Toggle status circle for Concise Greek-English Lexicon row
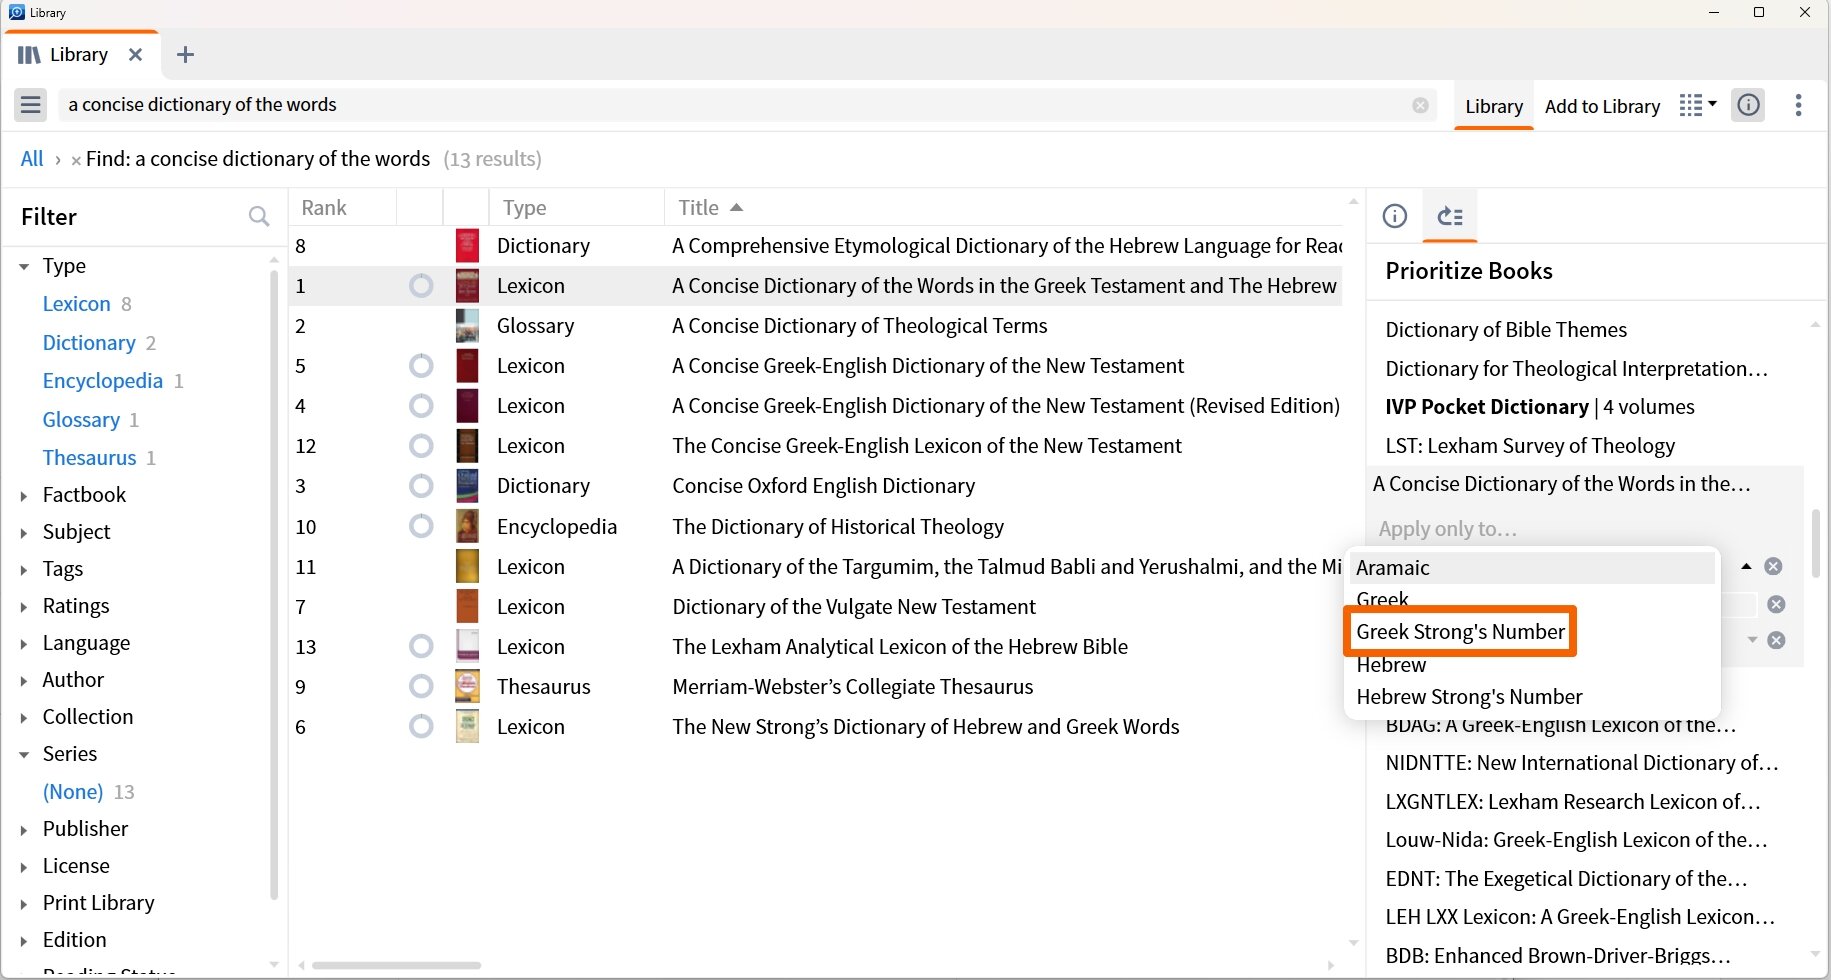1831x980 pixels. click(x=421, y=446)
